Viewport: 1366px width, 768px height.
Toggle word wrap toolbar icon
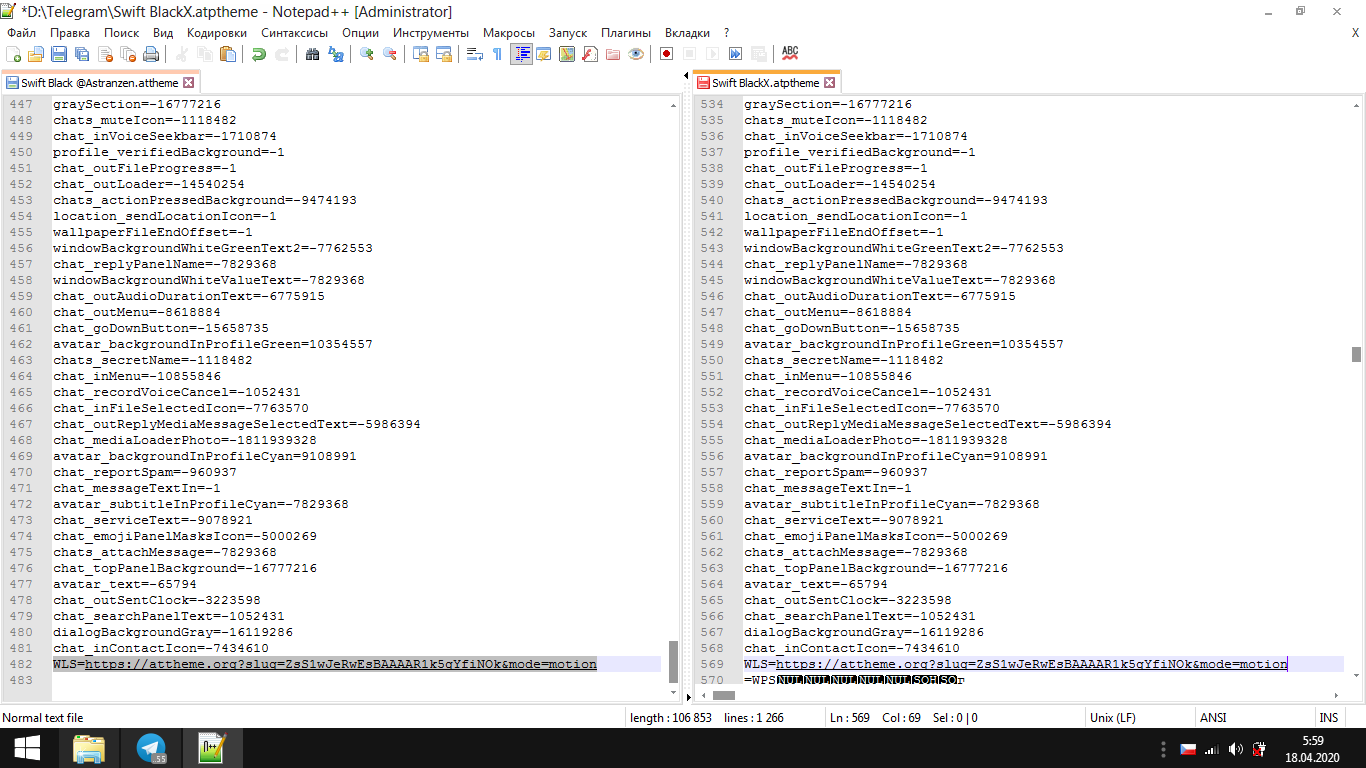point(475,54)
